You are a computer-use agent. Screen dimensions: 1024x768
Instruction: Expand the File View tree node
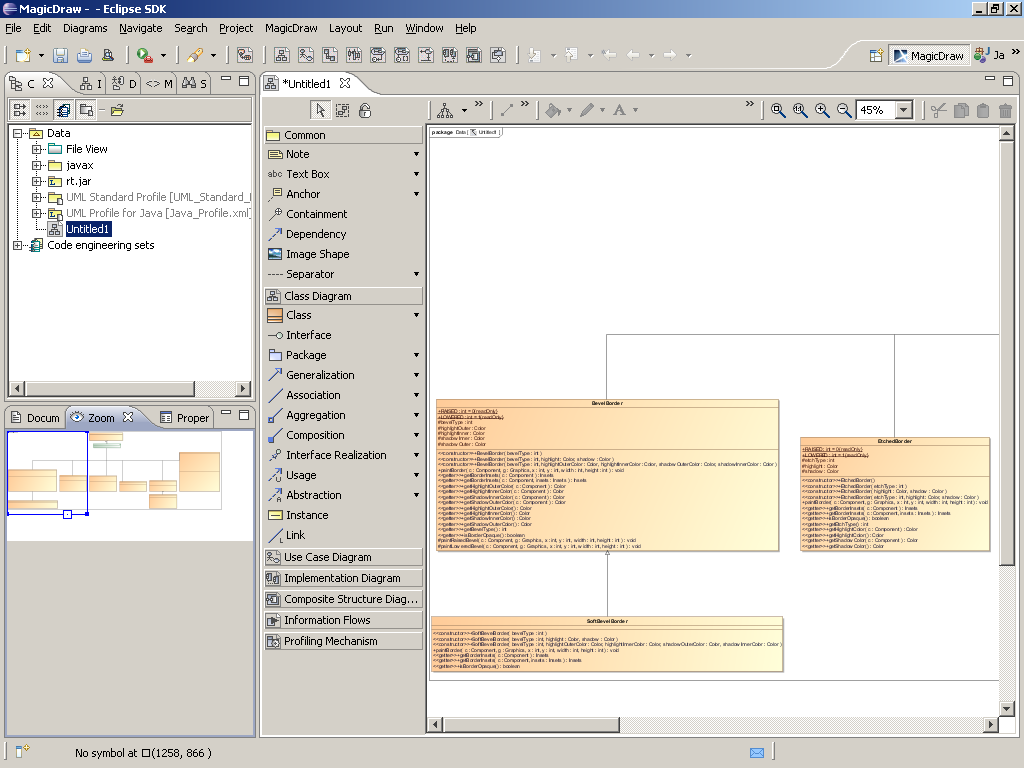(37, 149)
